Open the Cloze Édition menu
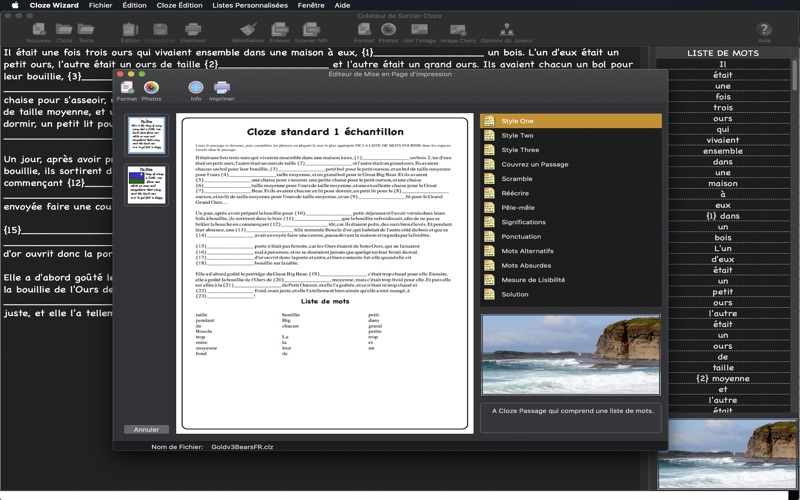Screen dimensions: 800x500 [179, 5]
